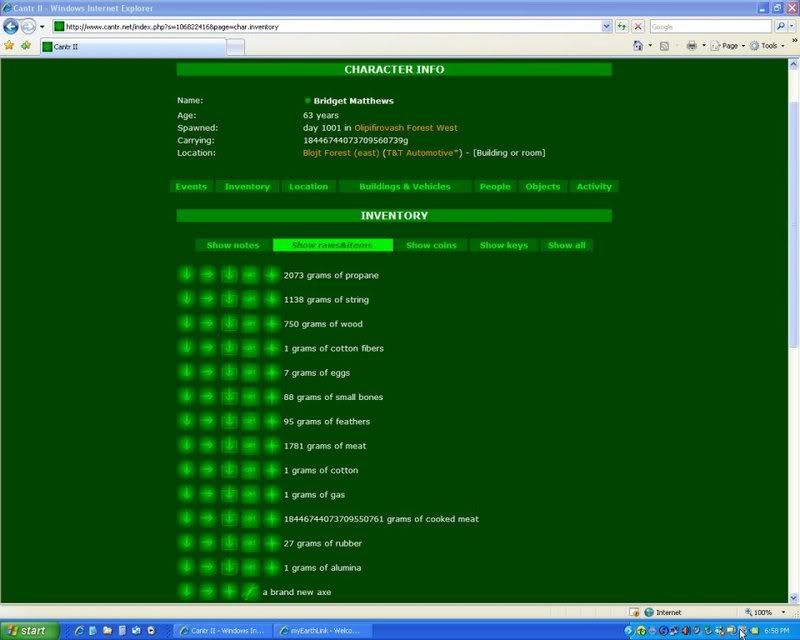Click the right-arrow icon for 1781 grams of meat
The width and height of the screenshot is (800, 640).
(207, 446)
